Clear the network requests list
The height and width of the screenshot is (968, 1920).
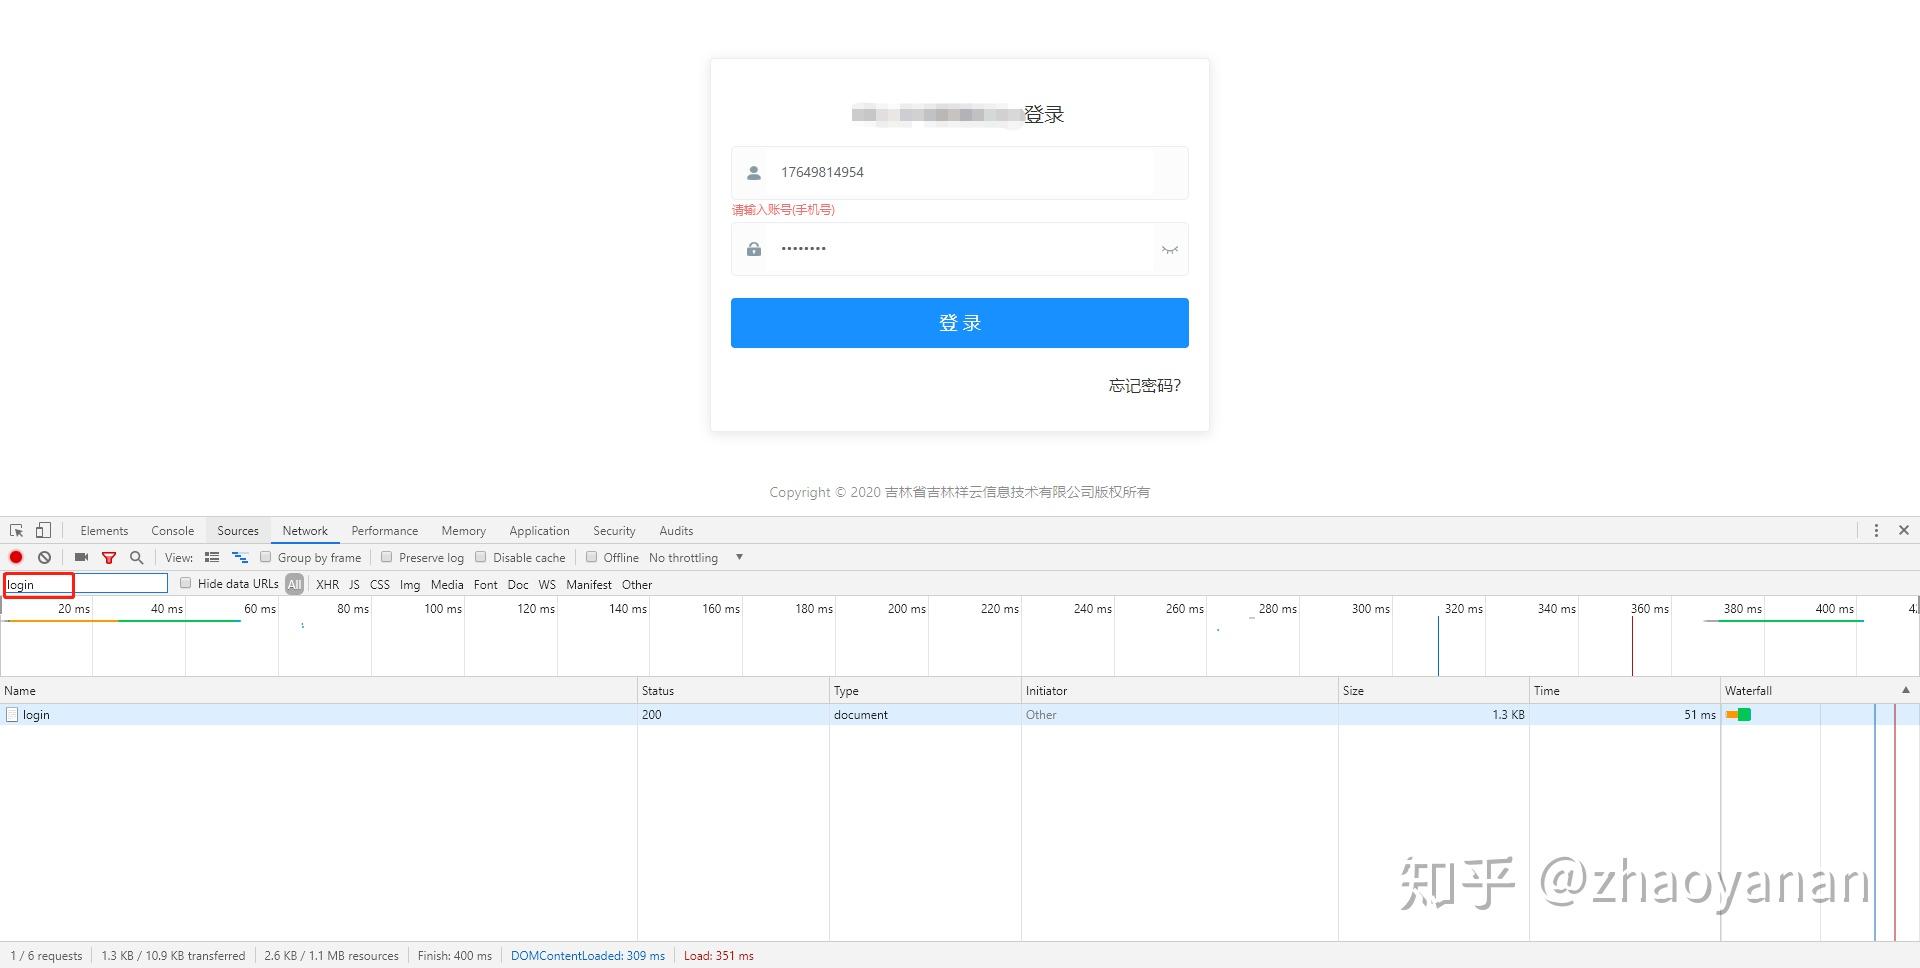(44, 557)
